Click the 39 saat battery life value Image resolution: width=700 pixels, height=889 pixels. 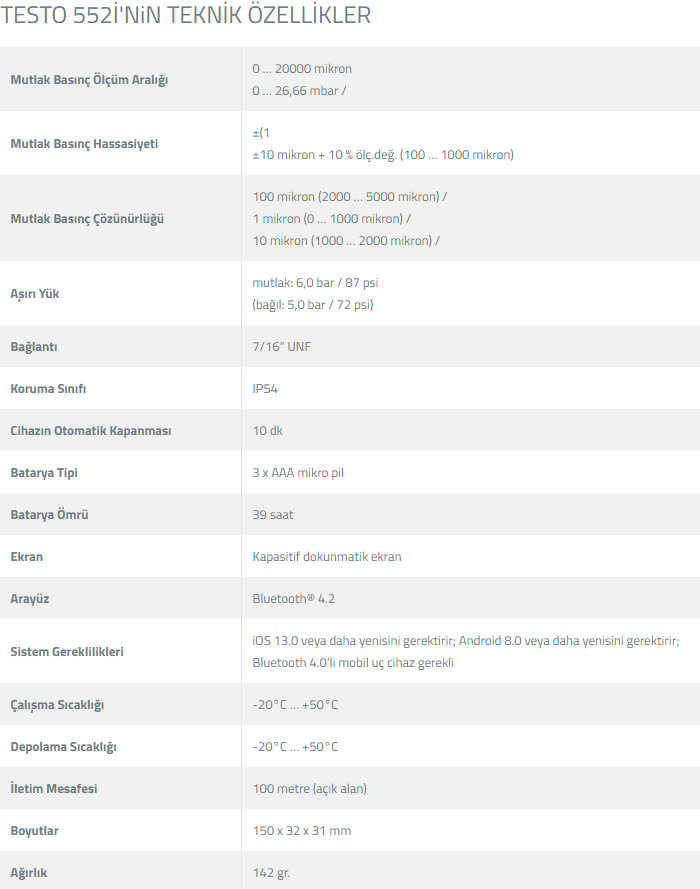(273, 514)
